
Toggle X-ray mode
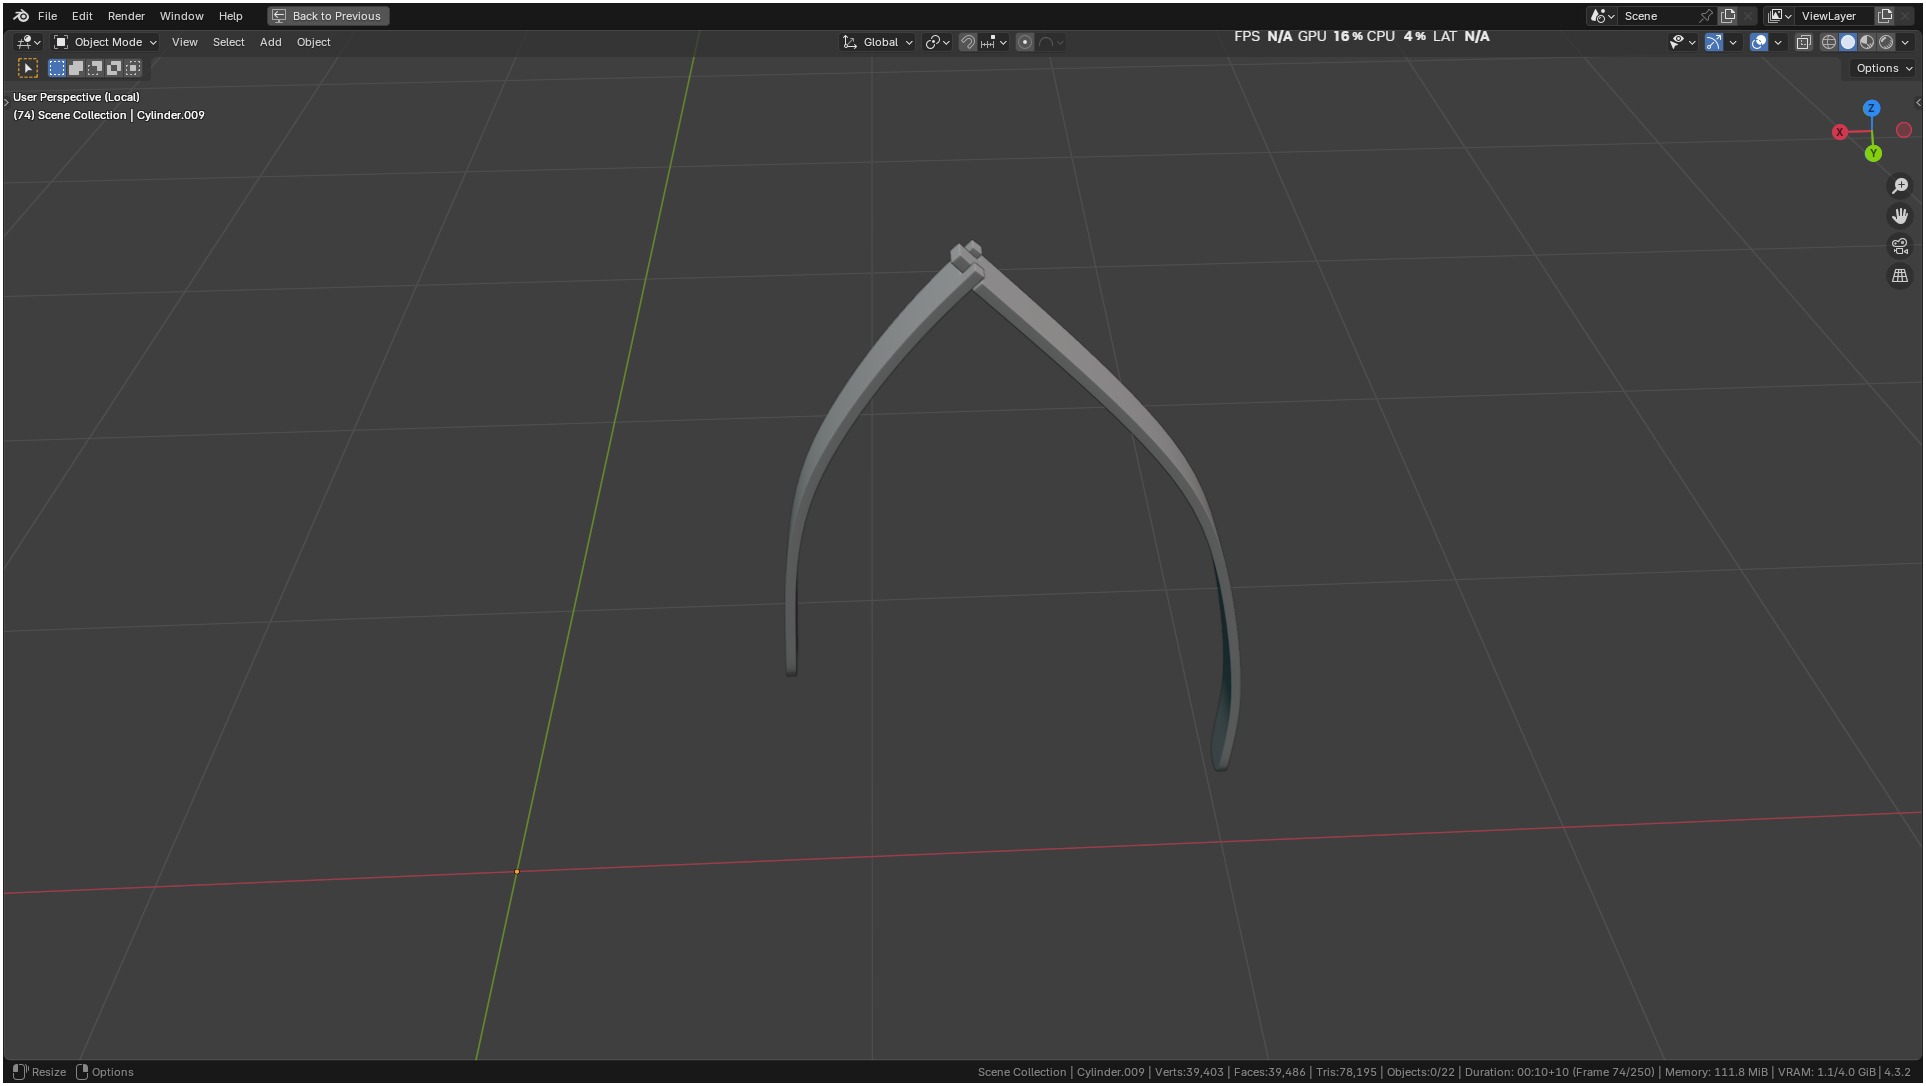(x=1804, y=42)
